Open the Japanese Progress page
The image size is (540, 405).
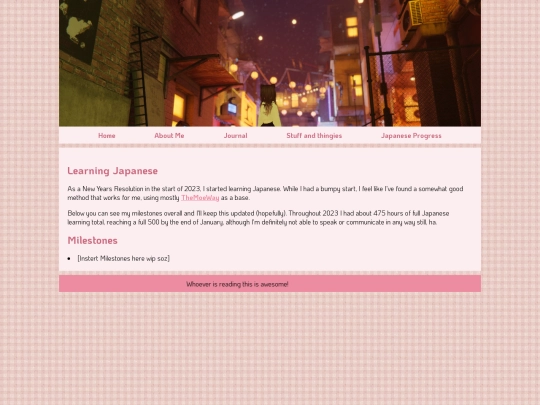[411, 136]
